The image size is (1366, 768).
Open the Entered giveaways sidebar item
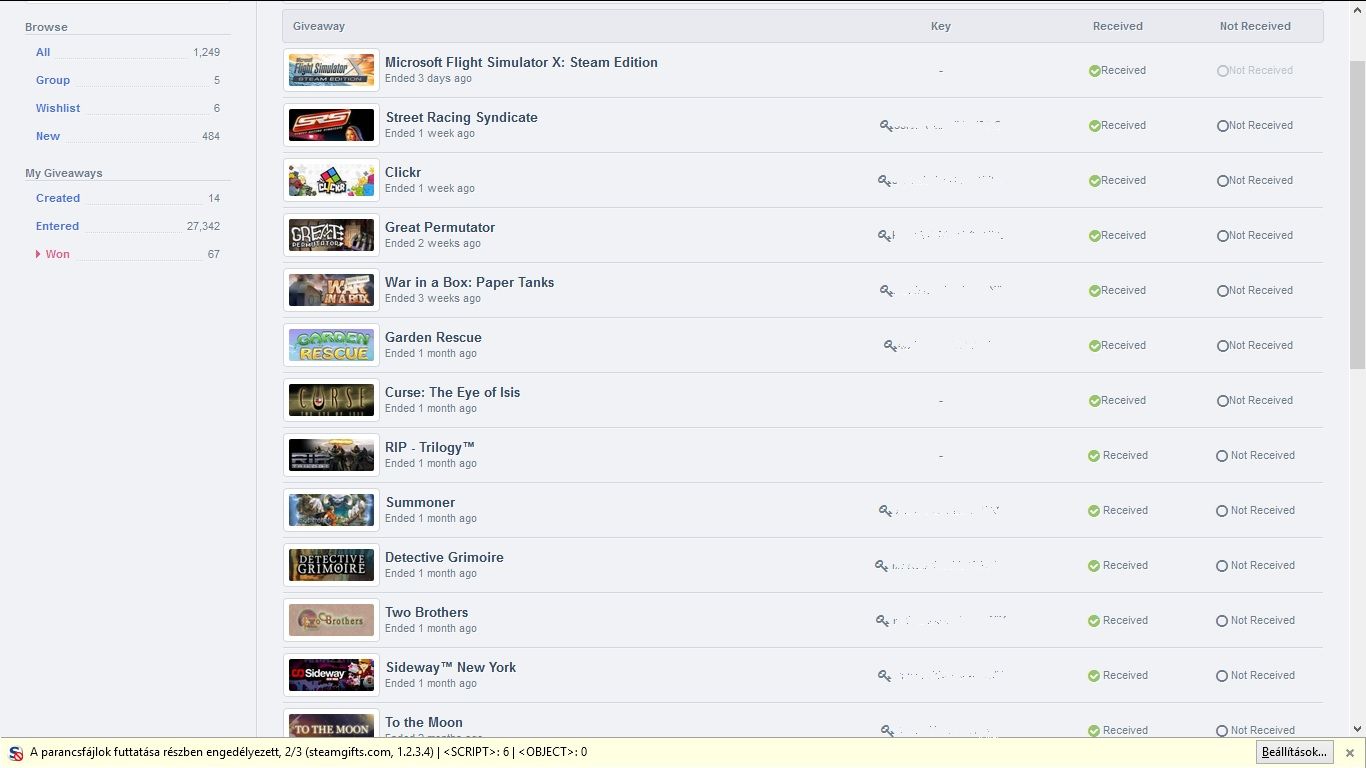coord(57,226)
